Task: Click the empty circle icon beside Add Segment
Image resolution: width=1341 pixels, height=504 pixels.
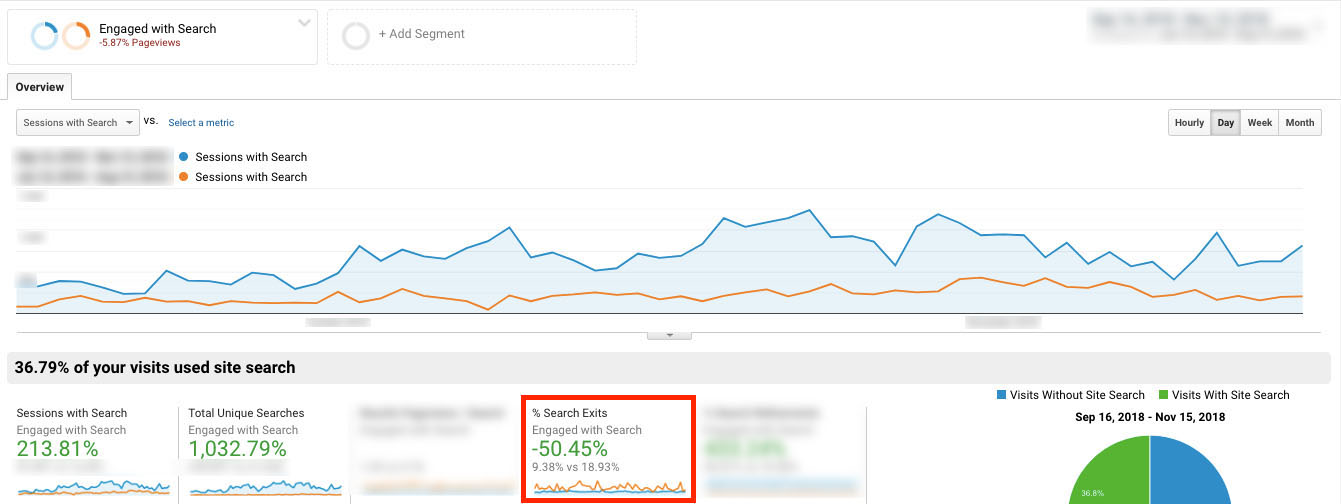Action: [355, 36]
